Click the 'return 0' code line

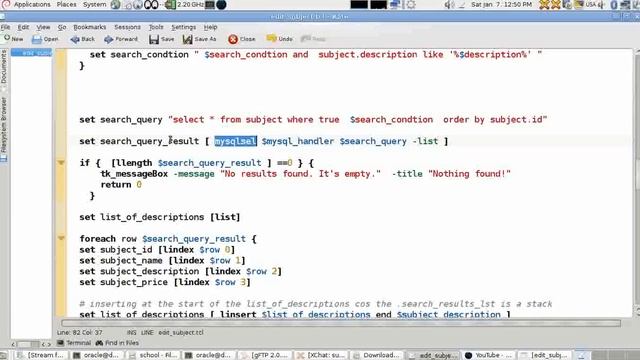[x=121, y=184]
